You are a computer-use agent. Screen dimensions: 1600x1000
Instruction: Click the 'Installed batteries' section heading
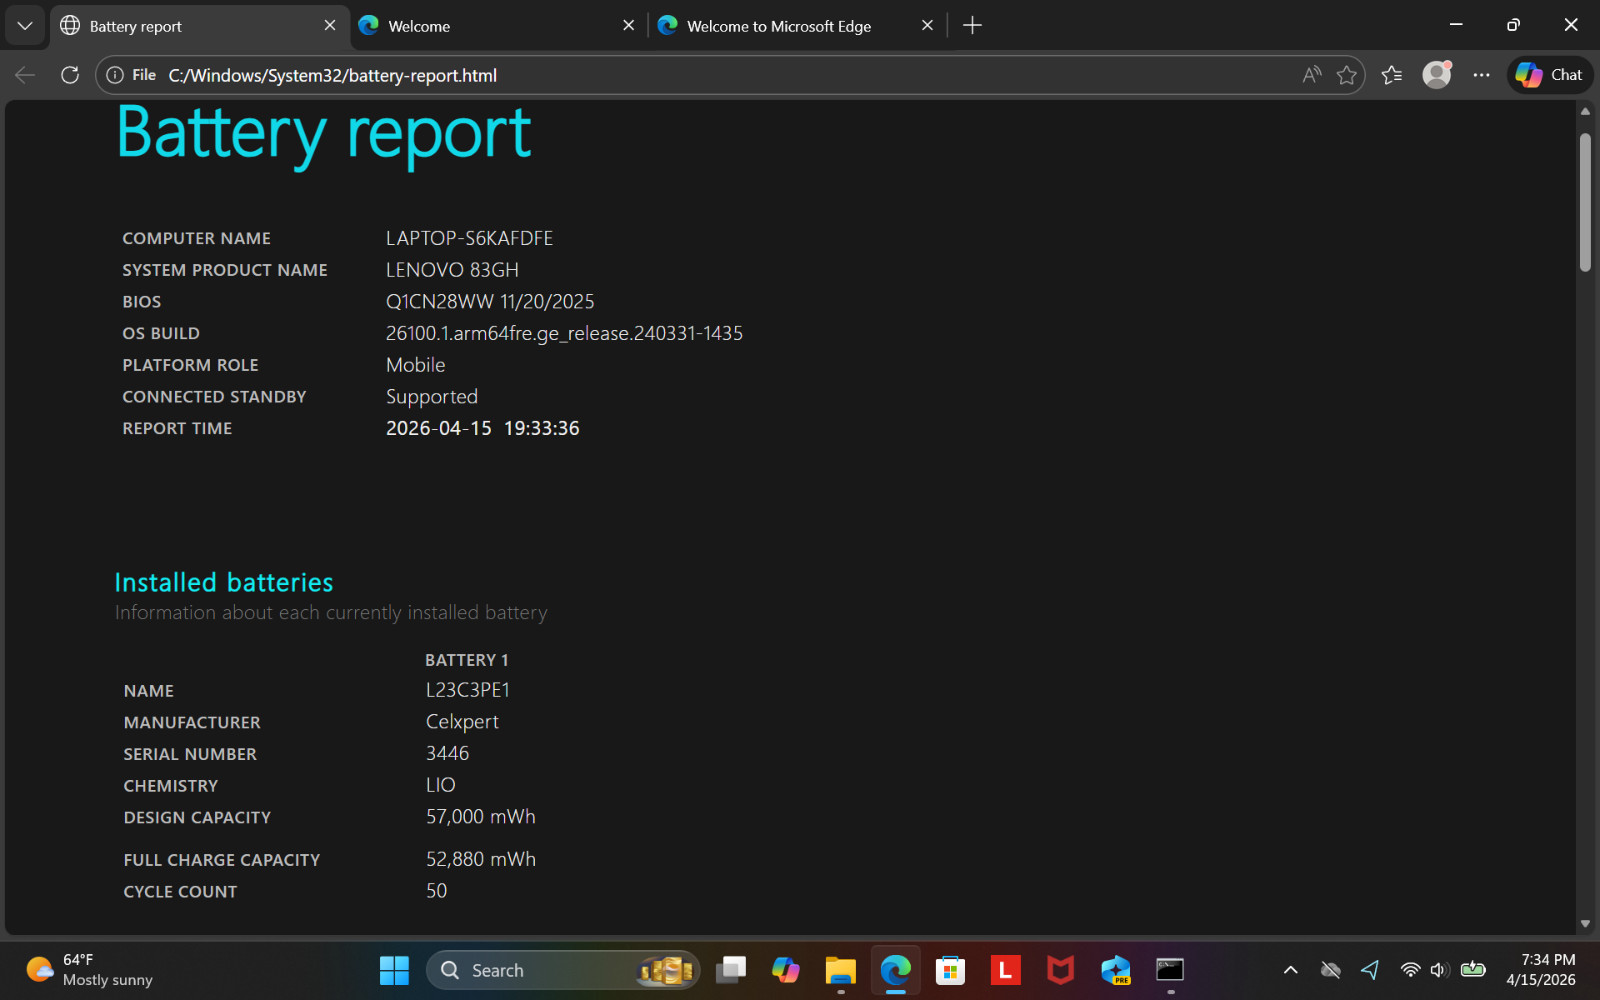224,582
